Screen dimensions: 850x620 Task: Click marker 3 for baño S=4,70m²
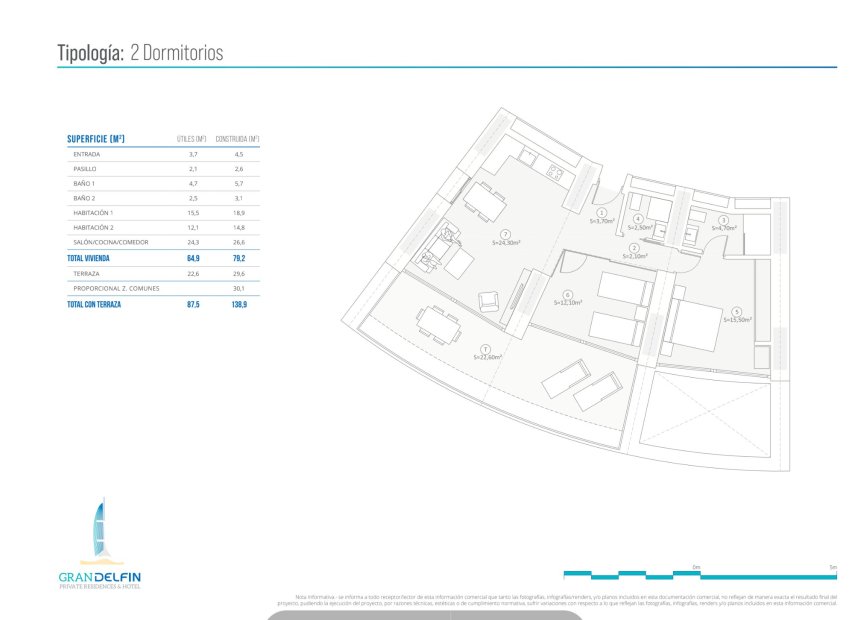click(722, 220)
